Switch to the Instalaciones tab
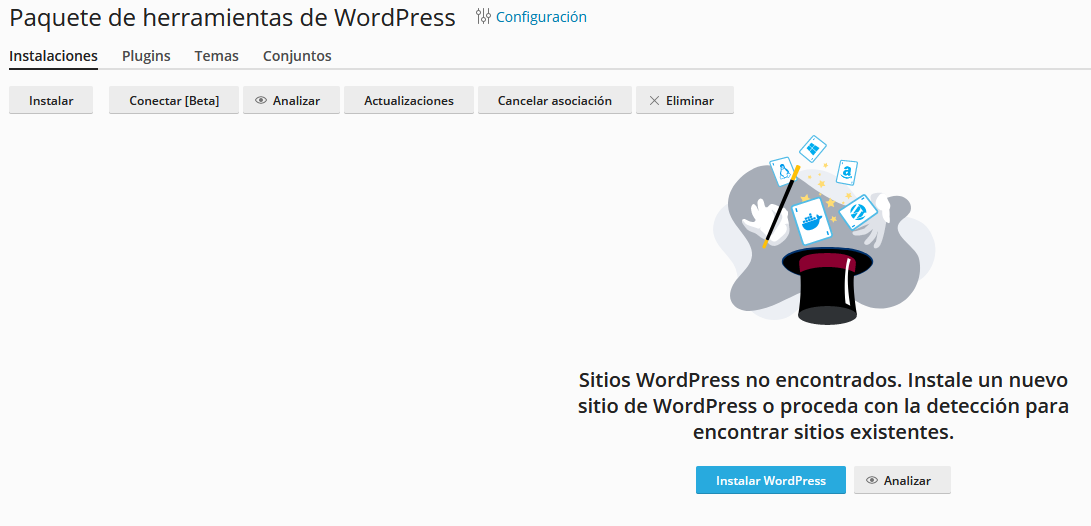The width and height of the screenshot is (1091, 526). pyautogui.click(x=53, y=56)
